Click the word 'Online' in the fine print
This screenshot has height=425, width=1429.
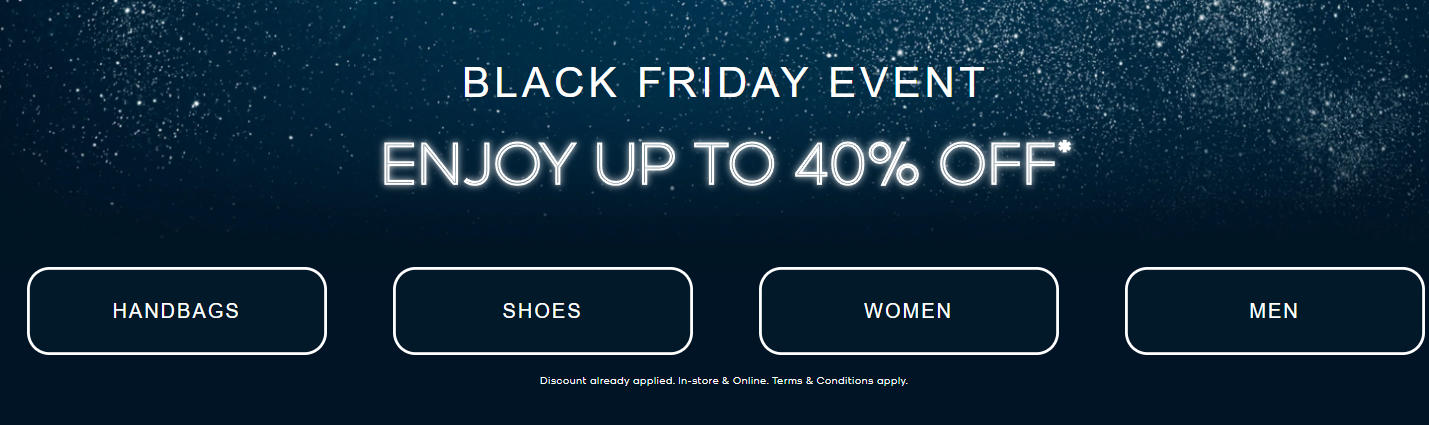click(750, 381)
